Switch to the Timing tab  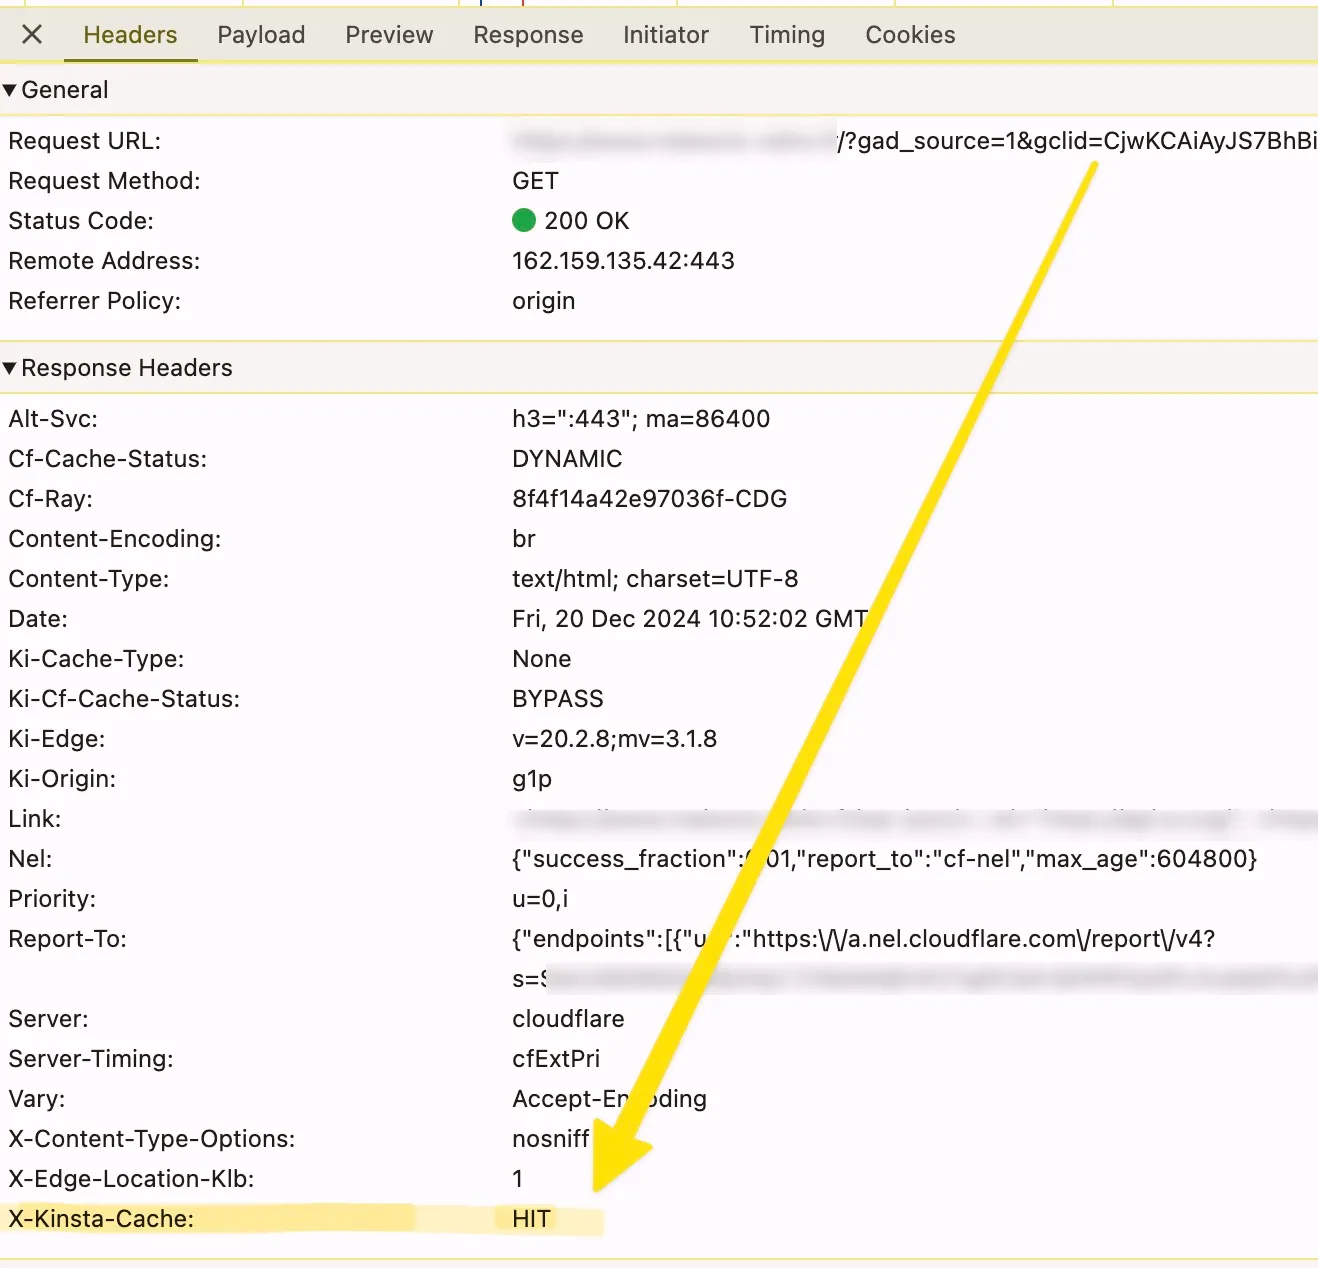click(786, 34)
